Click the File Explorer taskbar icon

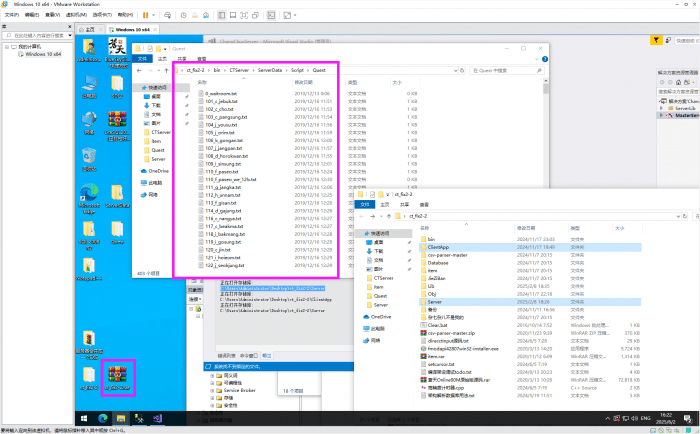pyautogui.click(x=121, y=418)
